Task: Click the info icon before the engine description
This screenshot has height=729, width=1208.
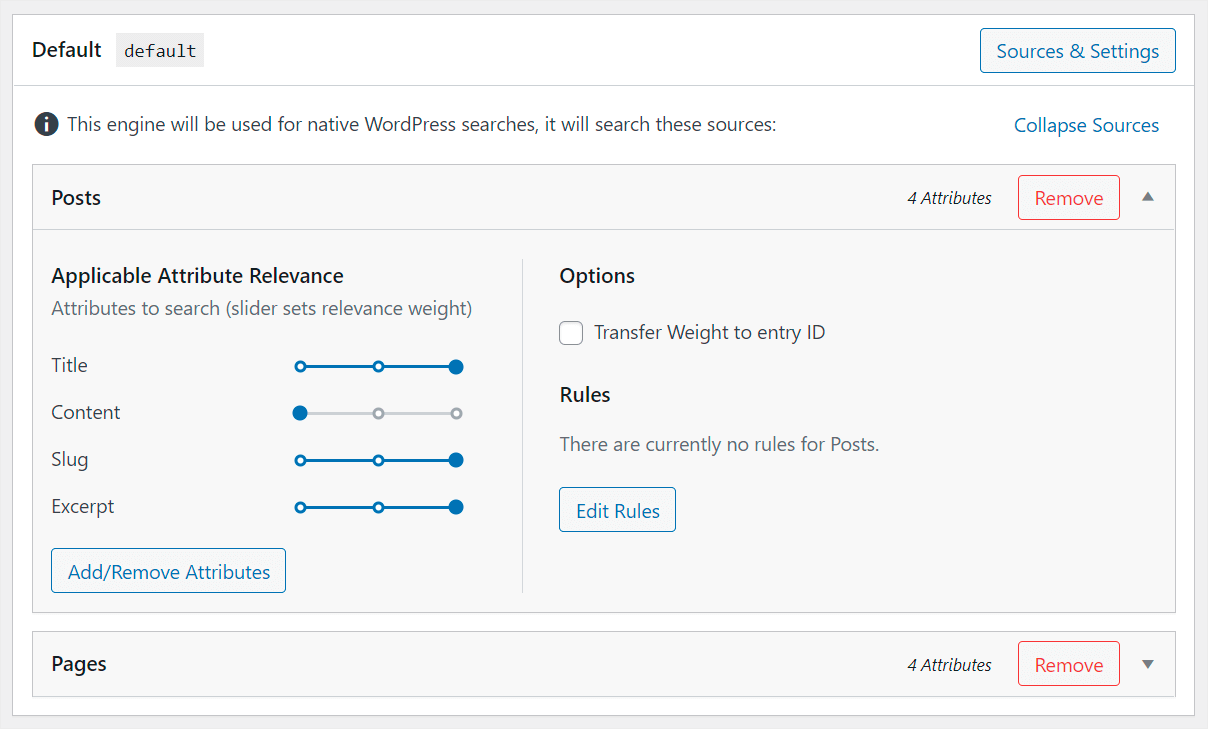Action: coord(46,124)
